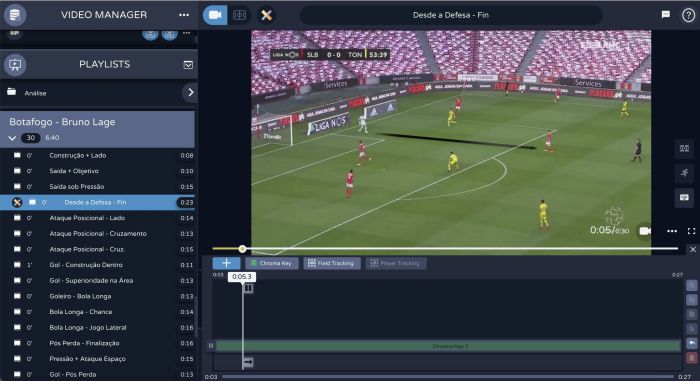The width and height of the screenshot is (700, 381).
Task: Toggle the flag on Gol - Construção Dentro
Action: point(17,264)
